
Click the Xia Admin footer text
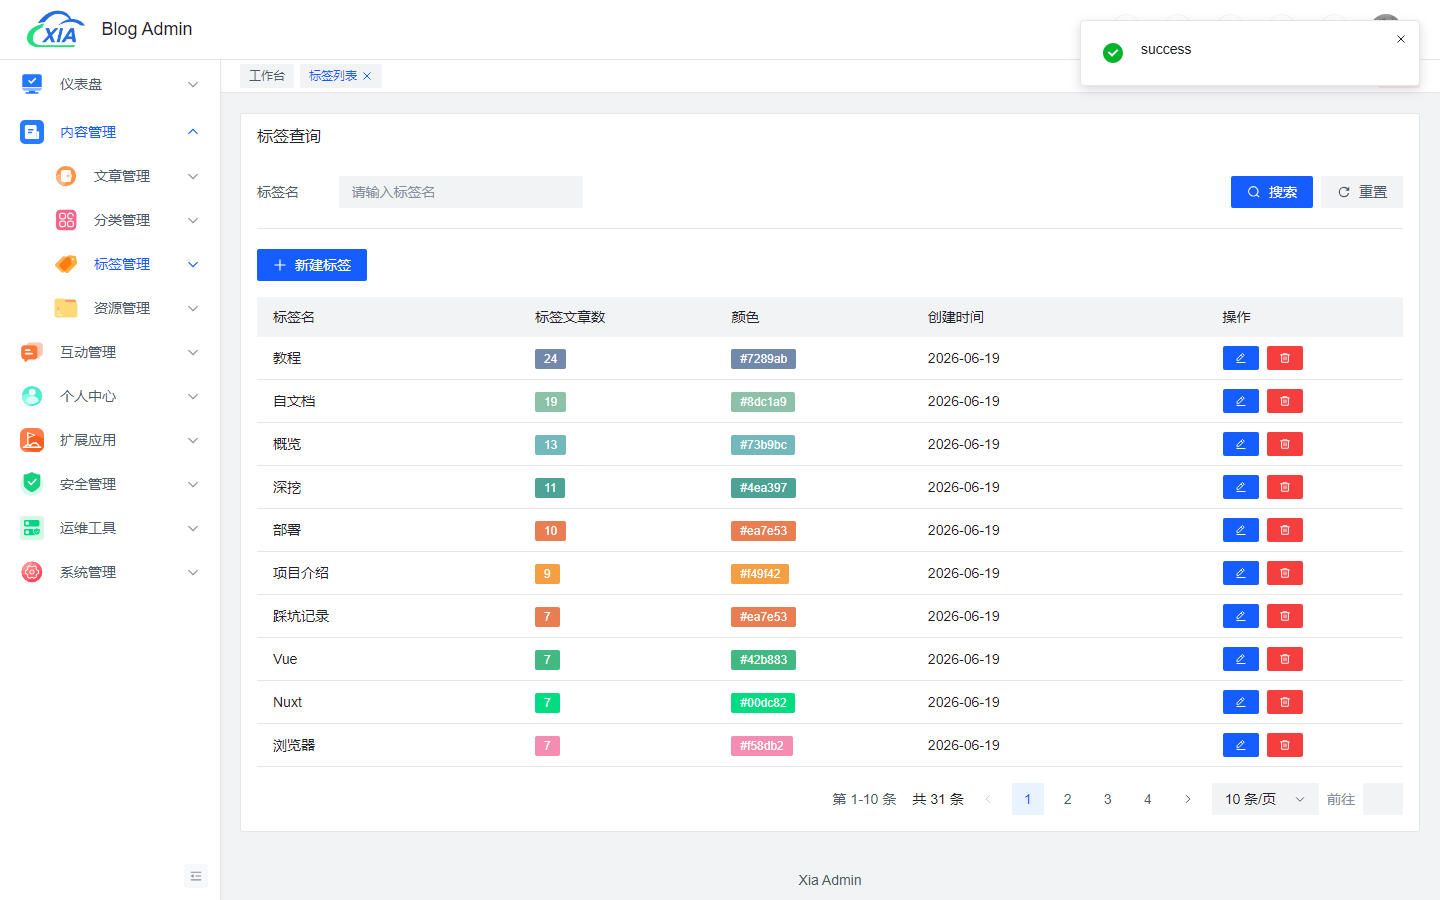pyautogui.click(x=830, y=880)
